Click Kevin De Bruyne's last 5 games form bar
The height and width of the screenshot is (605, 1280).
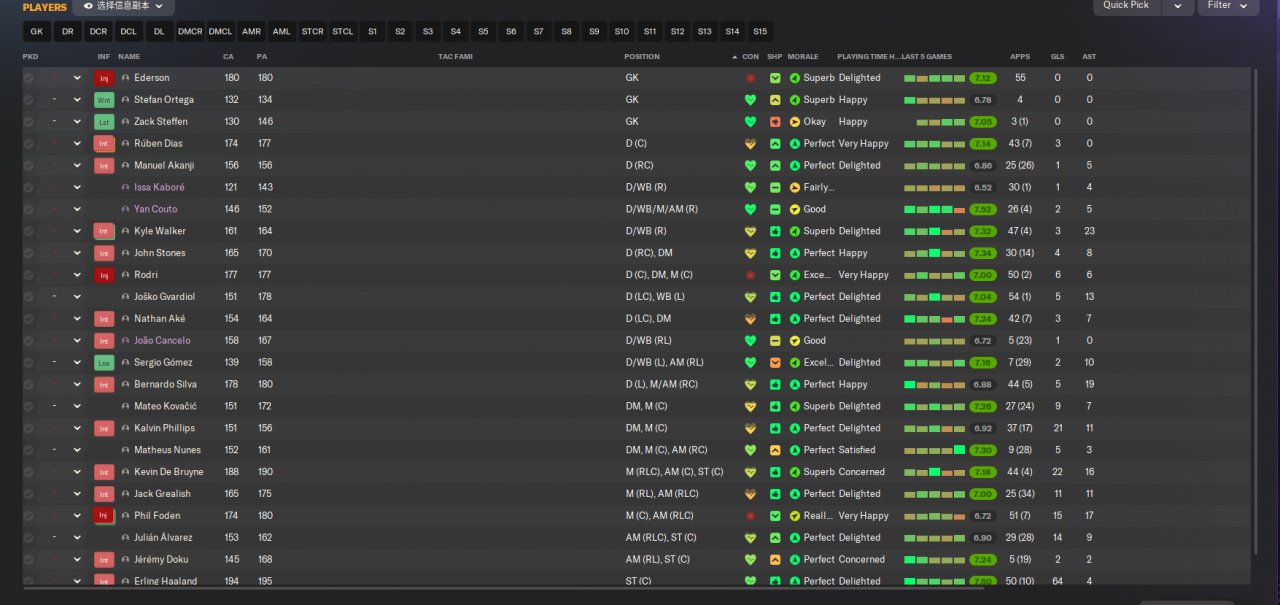(x=934, y=472)
